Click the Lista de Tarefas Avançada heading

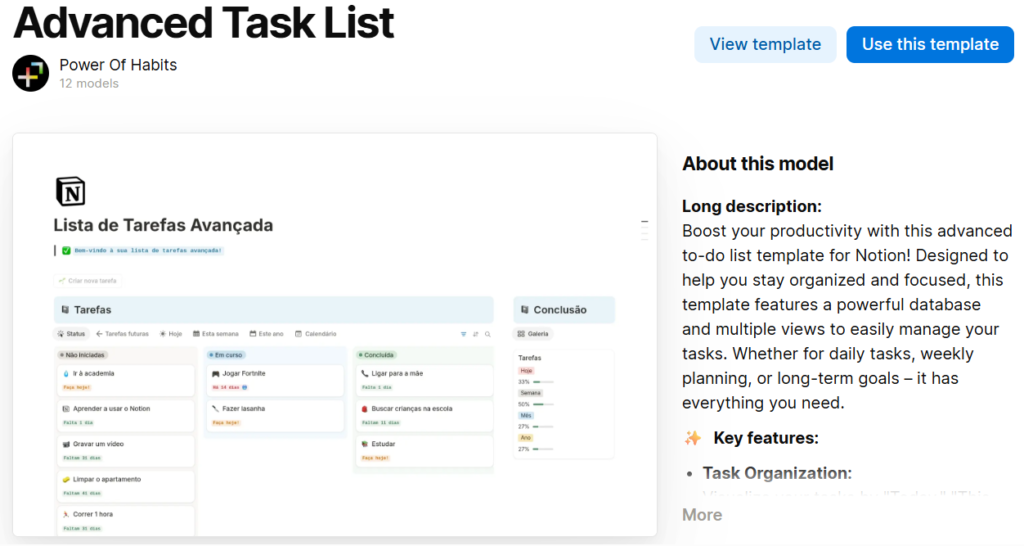coord(163,225)
